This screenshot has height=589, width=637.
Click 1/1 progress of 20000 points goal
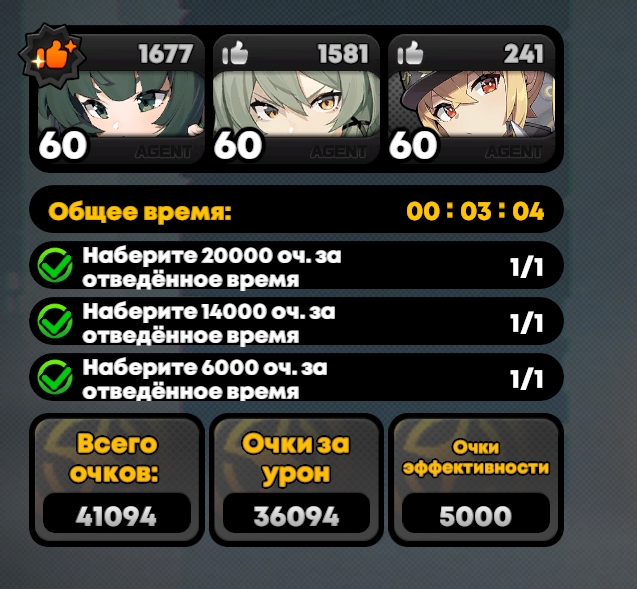pos(526,267)
